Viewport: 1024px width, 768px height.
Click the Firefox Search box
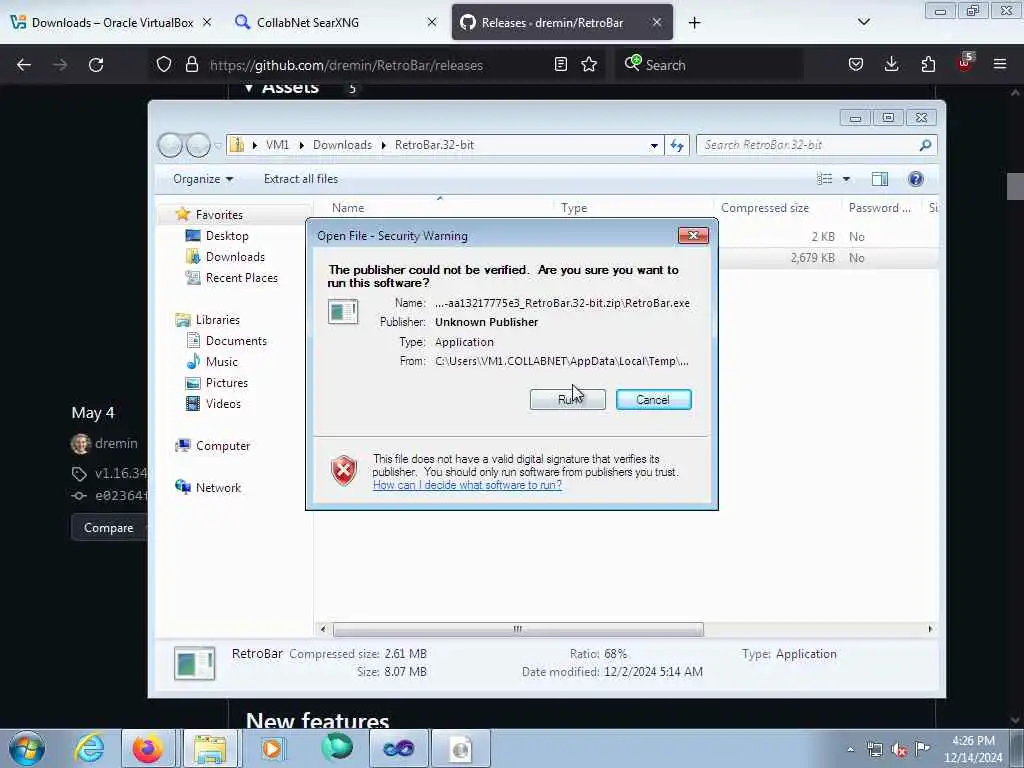[709, 65]
